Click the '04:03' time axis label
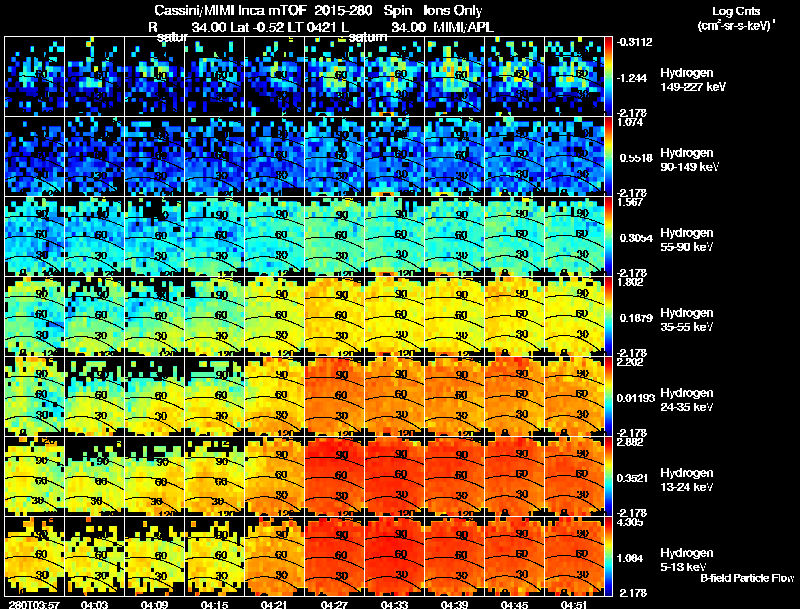This screenshot has height=609, width=800. pyautogui.click(x=94, y=604)
